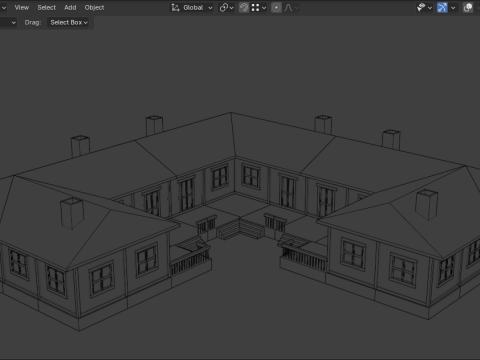Open the Global transform orientation dropdown
The height and width of the screenshot is (360, 480).
coord(192,7)
